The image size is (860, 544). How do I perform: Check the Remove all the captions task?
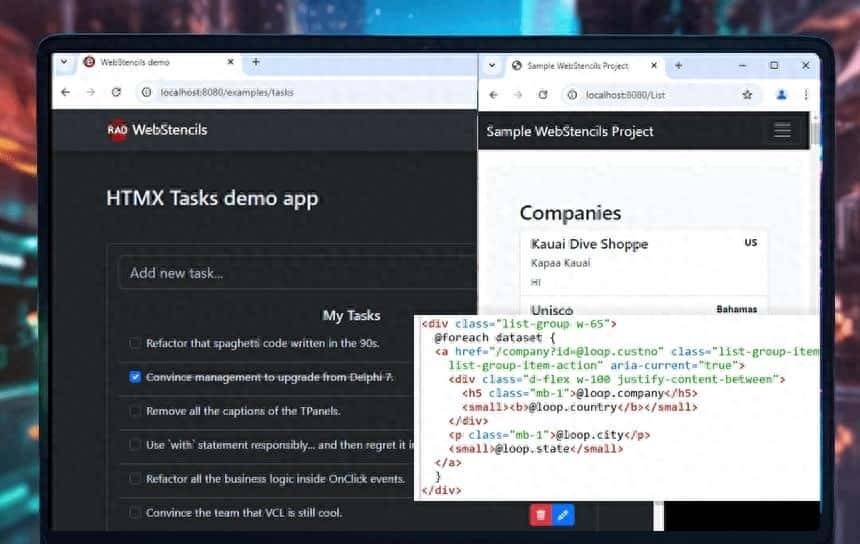pyautogui.click(x=134, y=411)
